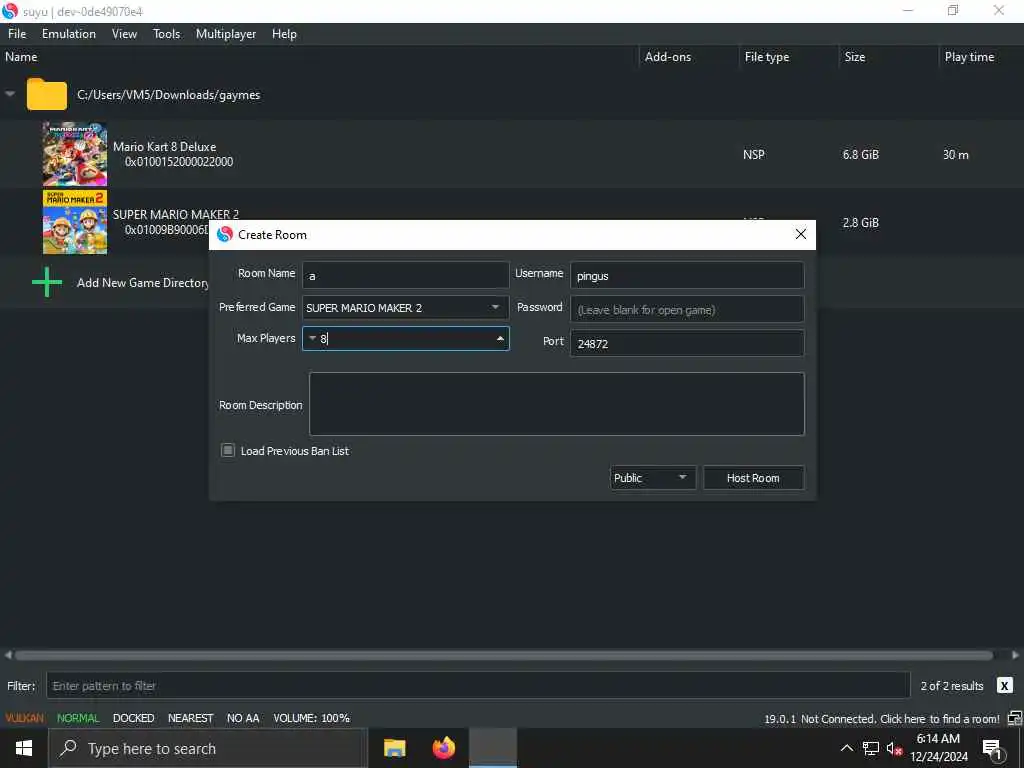Click the NSP file type of Mario Kart
The width and height of the screenshot is (1024, 768).
coord(754,155)
